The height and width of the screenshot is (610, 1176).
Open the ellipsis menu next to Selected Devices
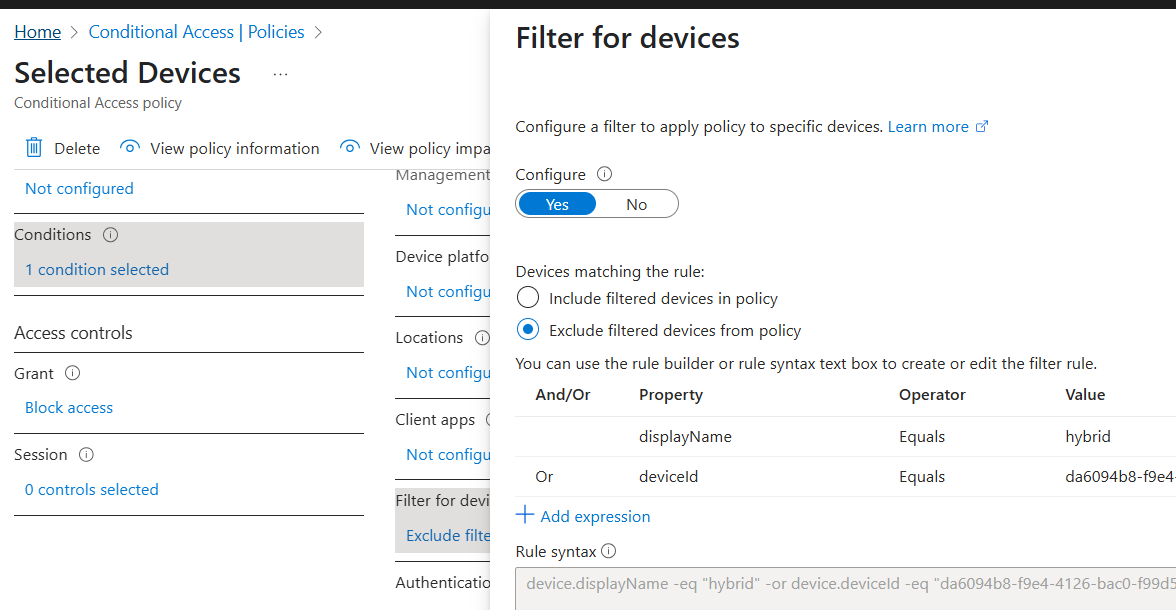[x=280, y=74]
